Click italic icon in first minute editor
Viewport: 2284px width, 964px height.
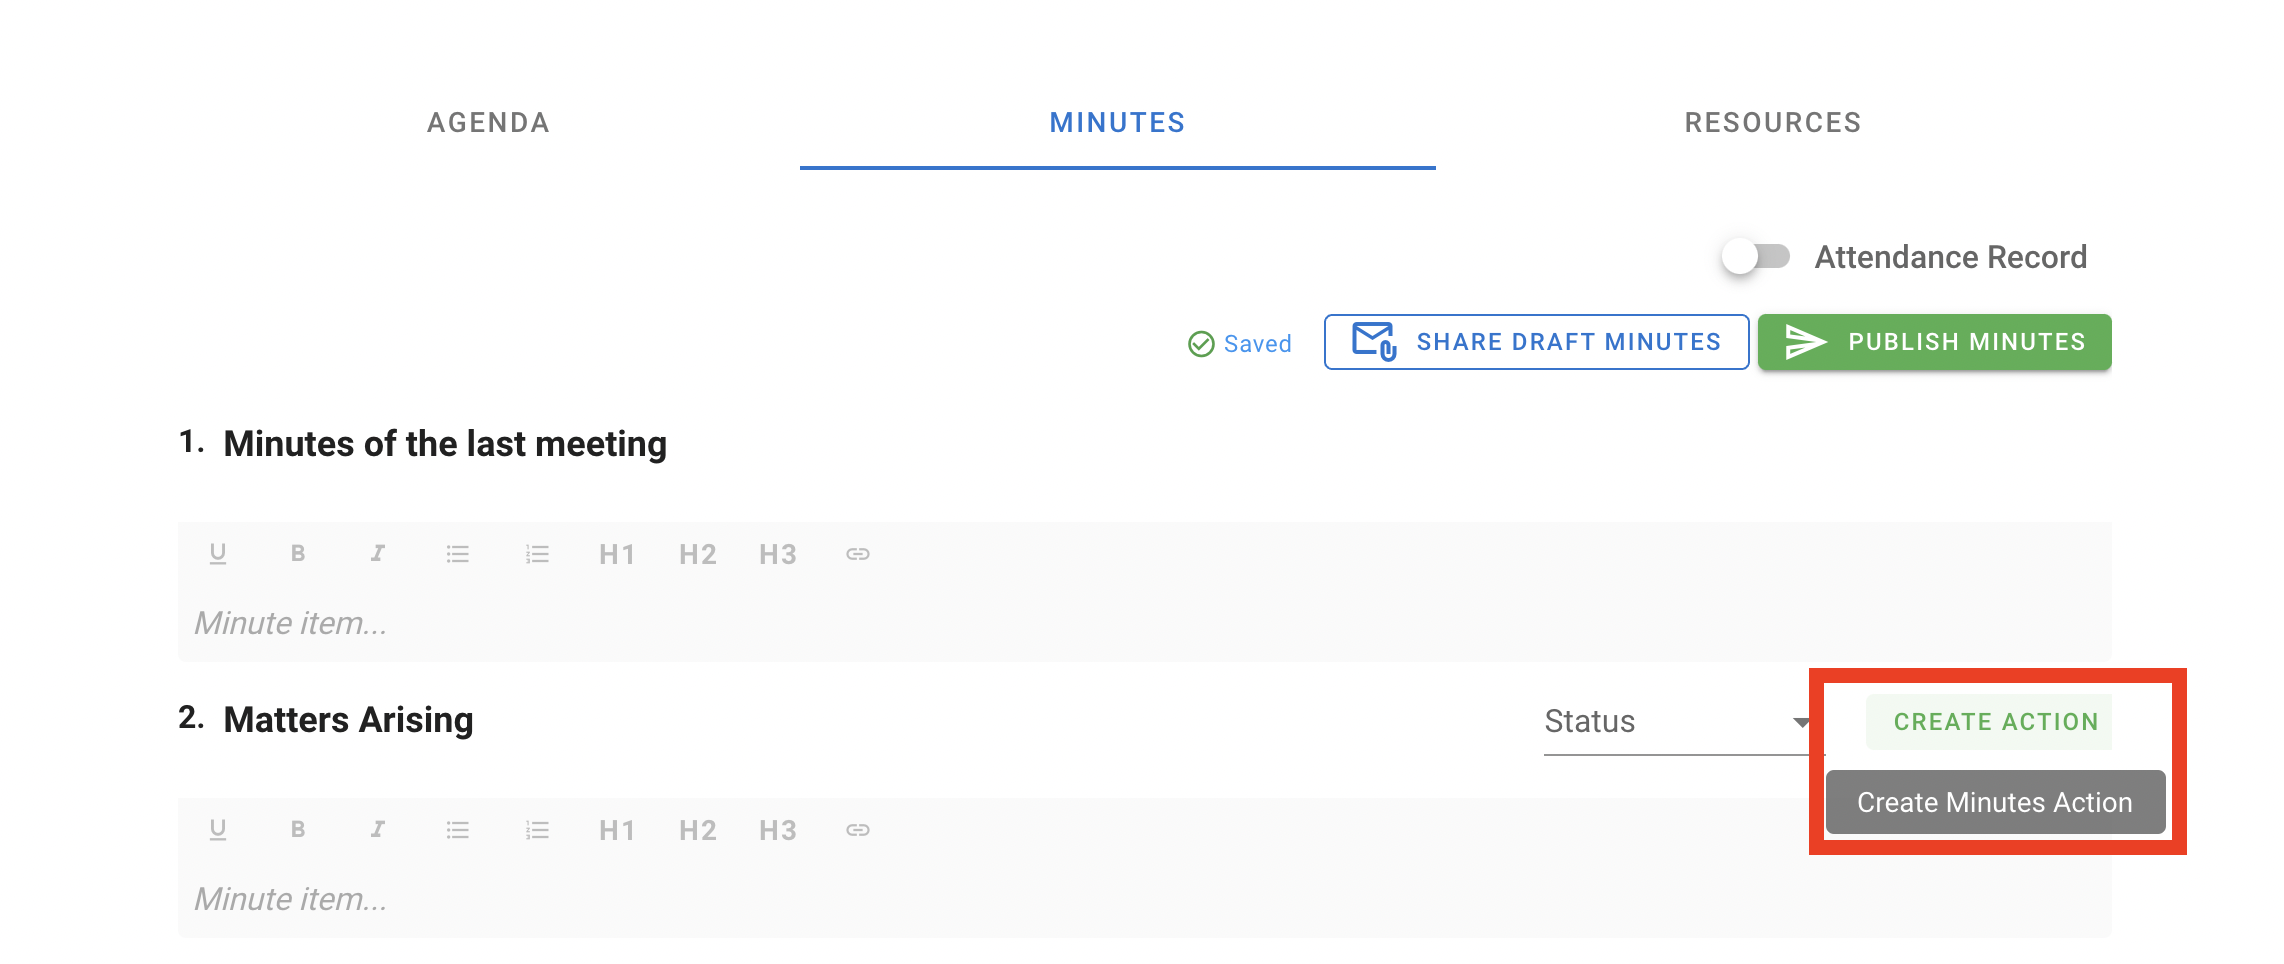(x=378, y=554)
